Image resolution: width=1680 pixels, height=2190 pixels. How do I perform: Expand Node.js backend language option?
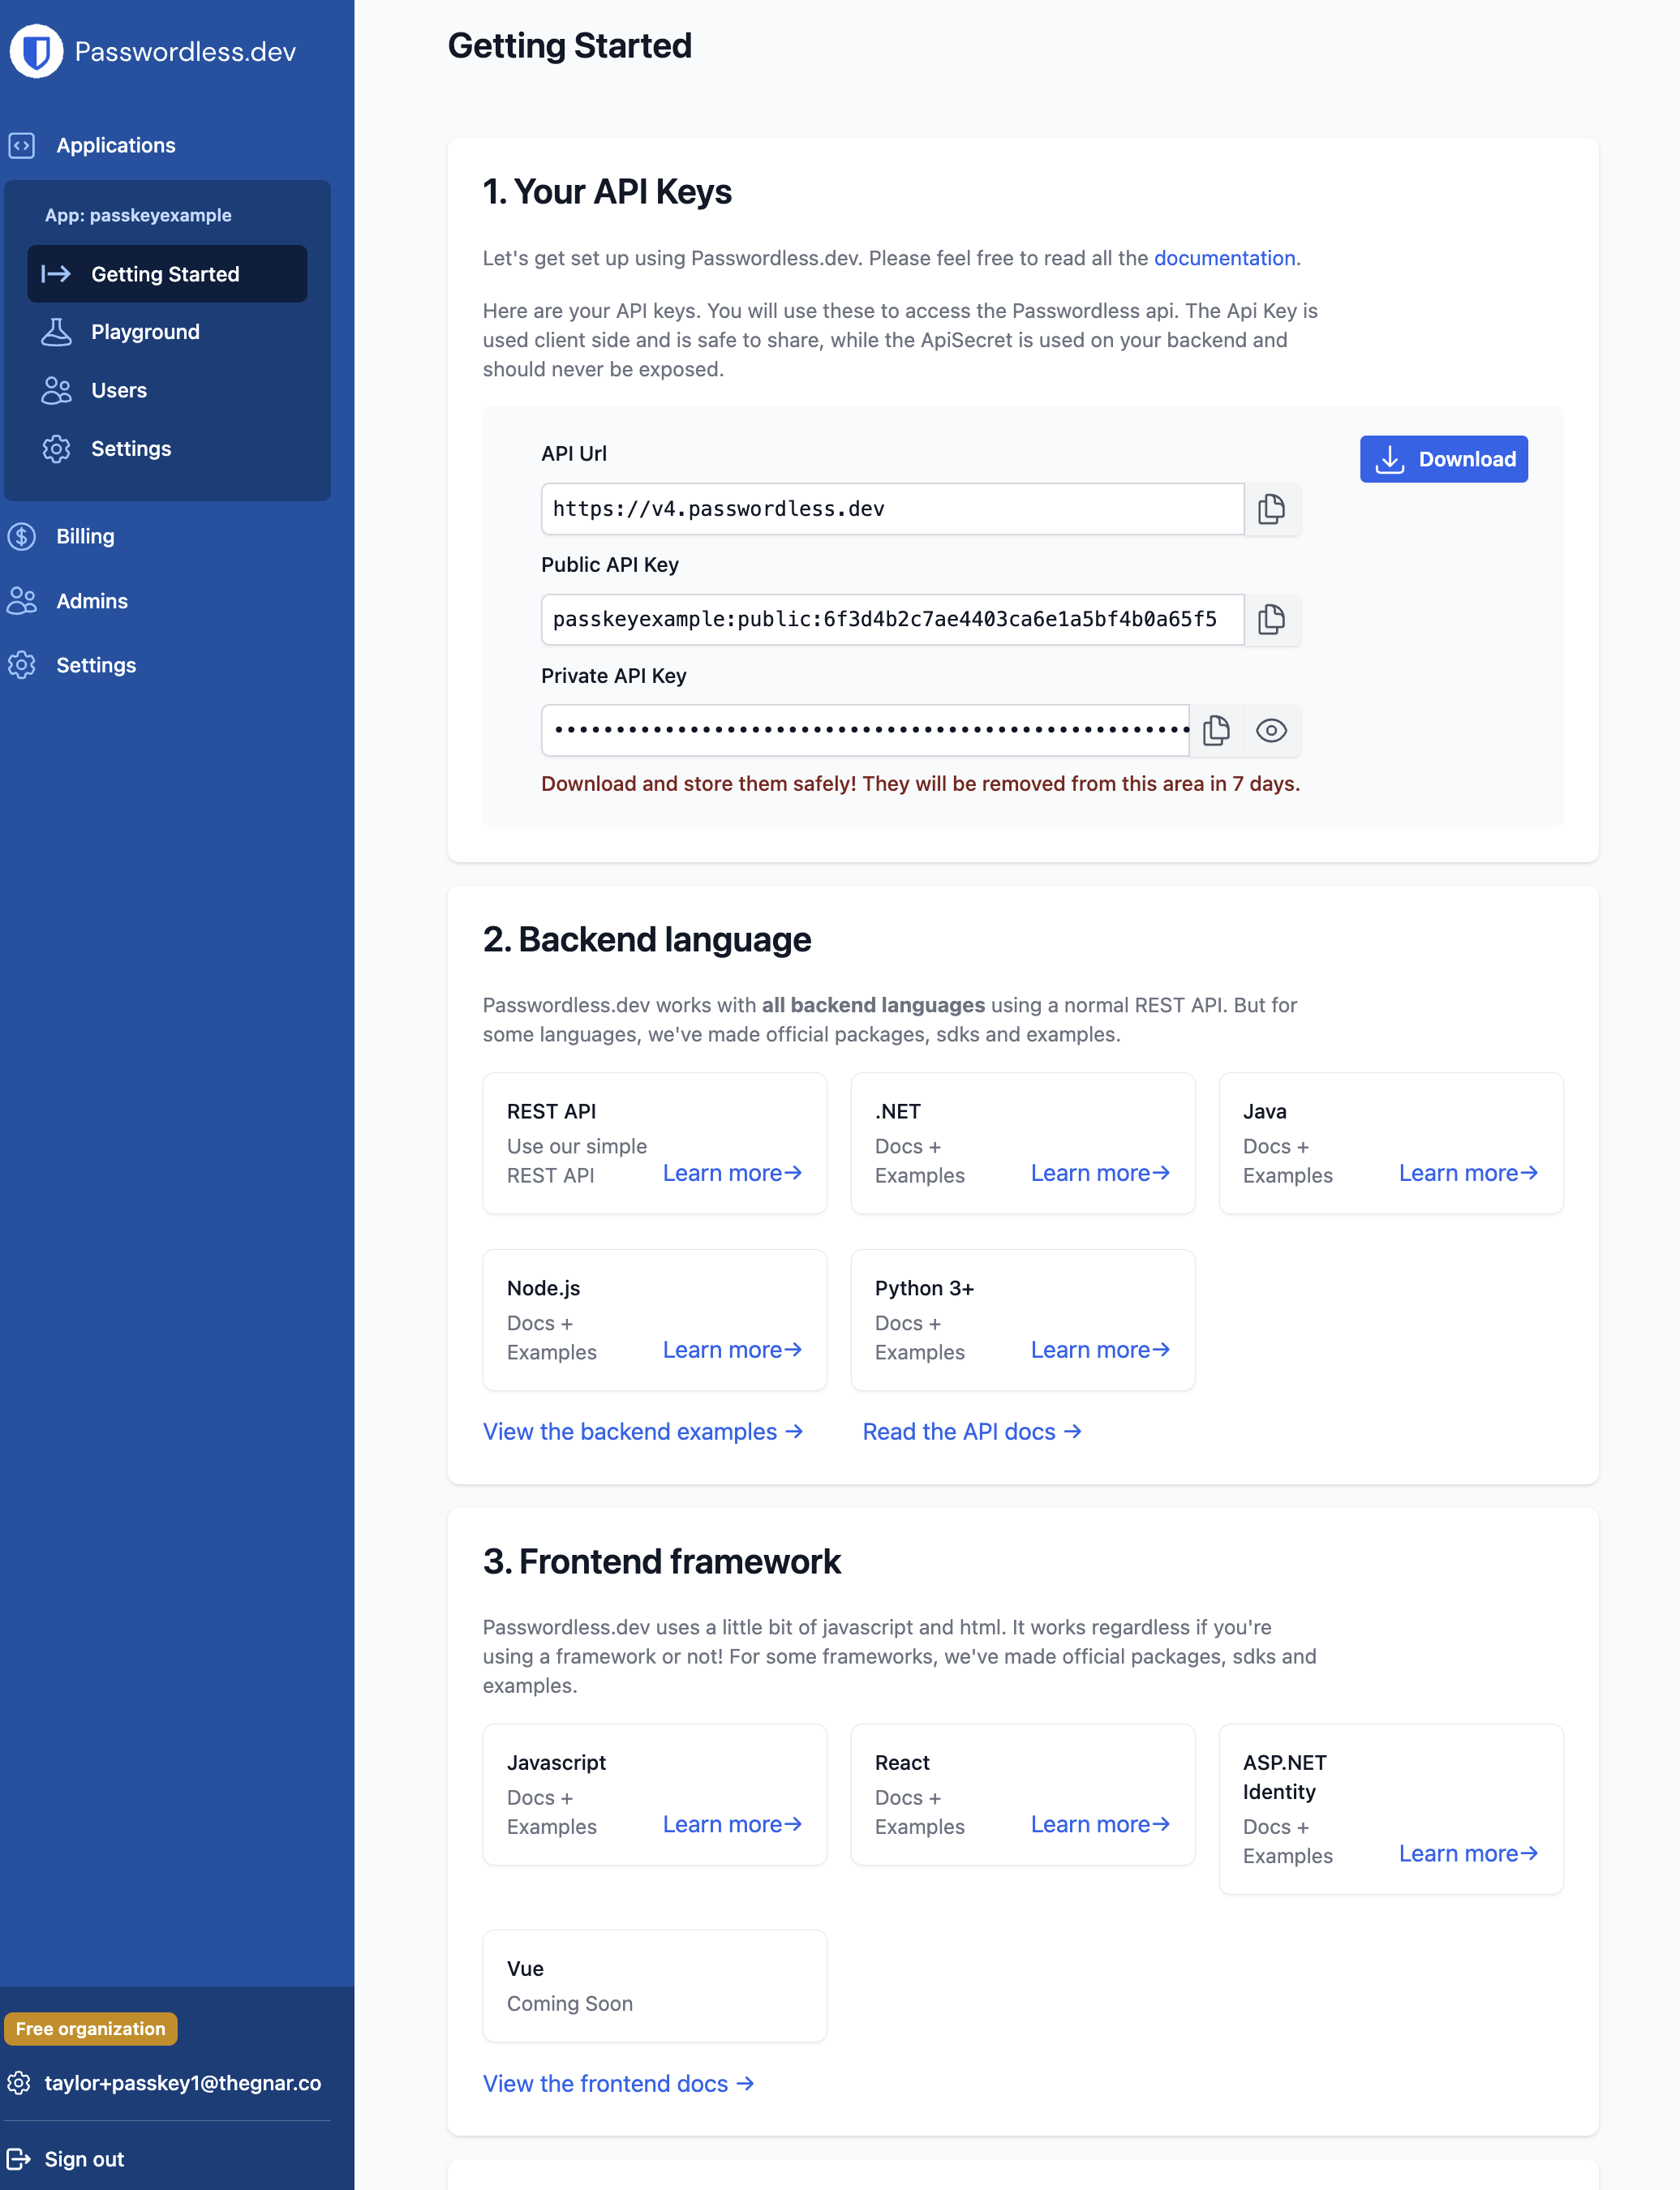tap(733, 1348)
